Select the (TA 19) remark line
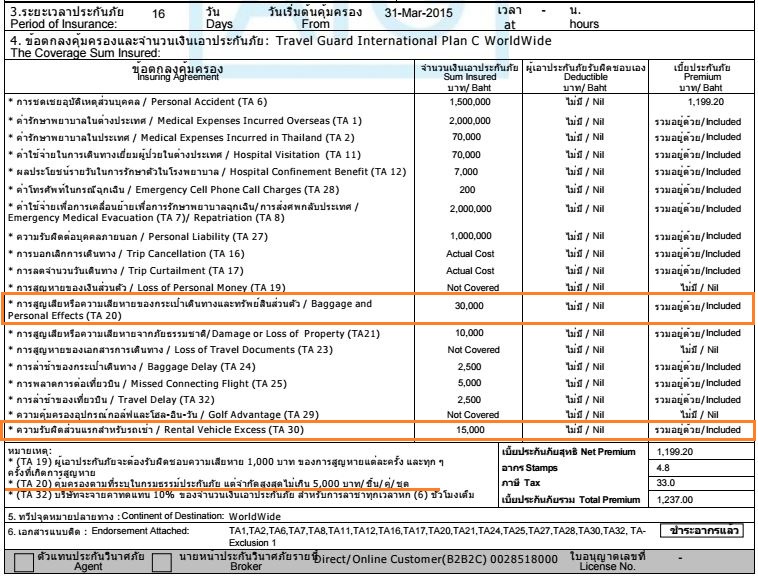This screenshot has height=577, width=758. (226, 467)
